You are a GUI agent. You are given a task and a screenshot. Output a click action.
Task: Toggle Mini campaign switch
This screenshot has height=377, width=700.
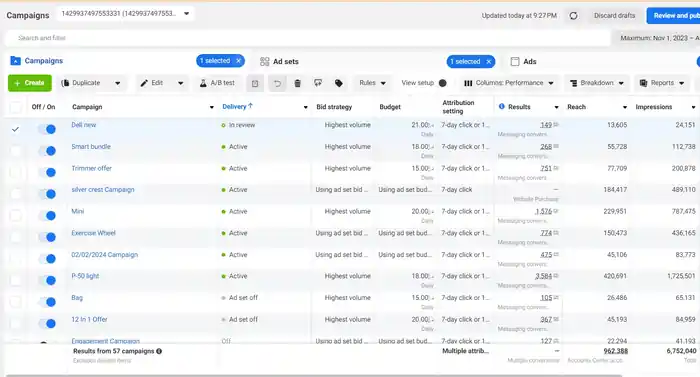pos(47,216)
